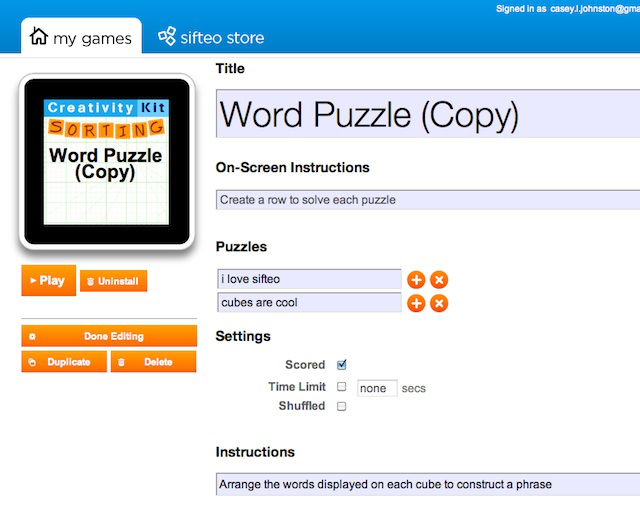The height and width of the screenshot is (506, 640).
Task: Enable the Time Limit checkbox
Action: tap(342, 386)
